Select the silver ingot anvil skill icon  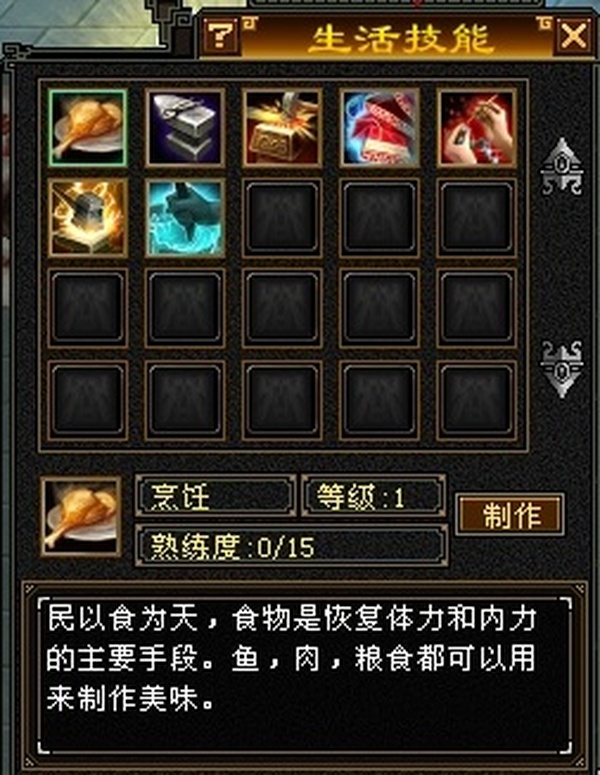point(185,128)
